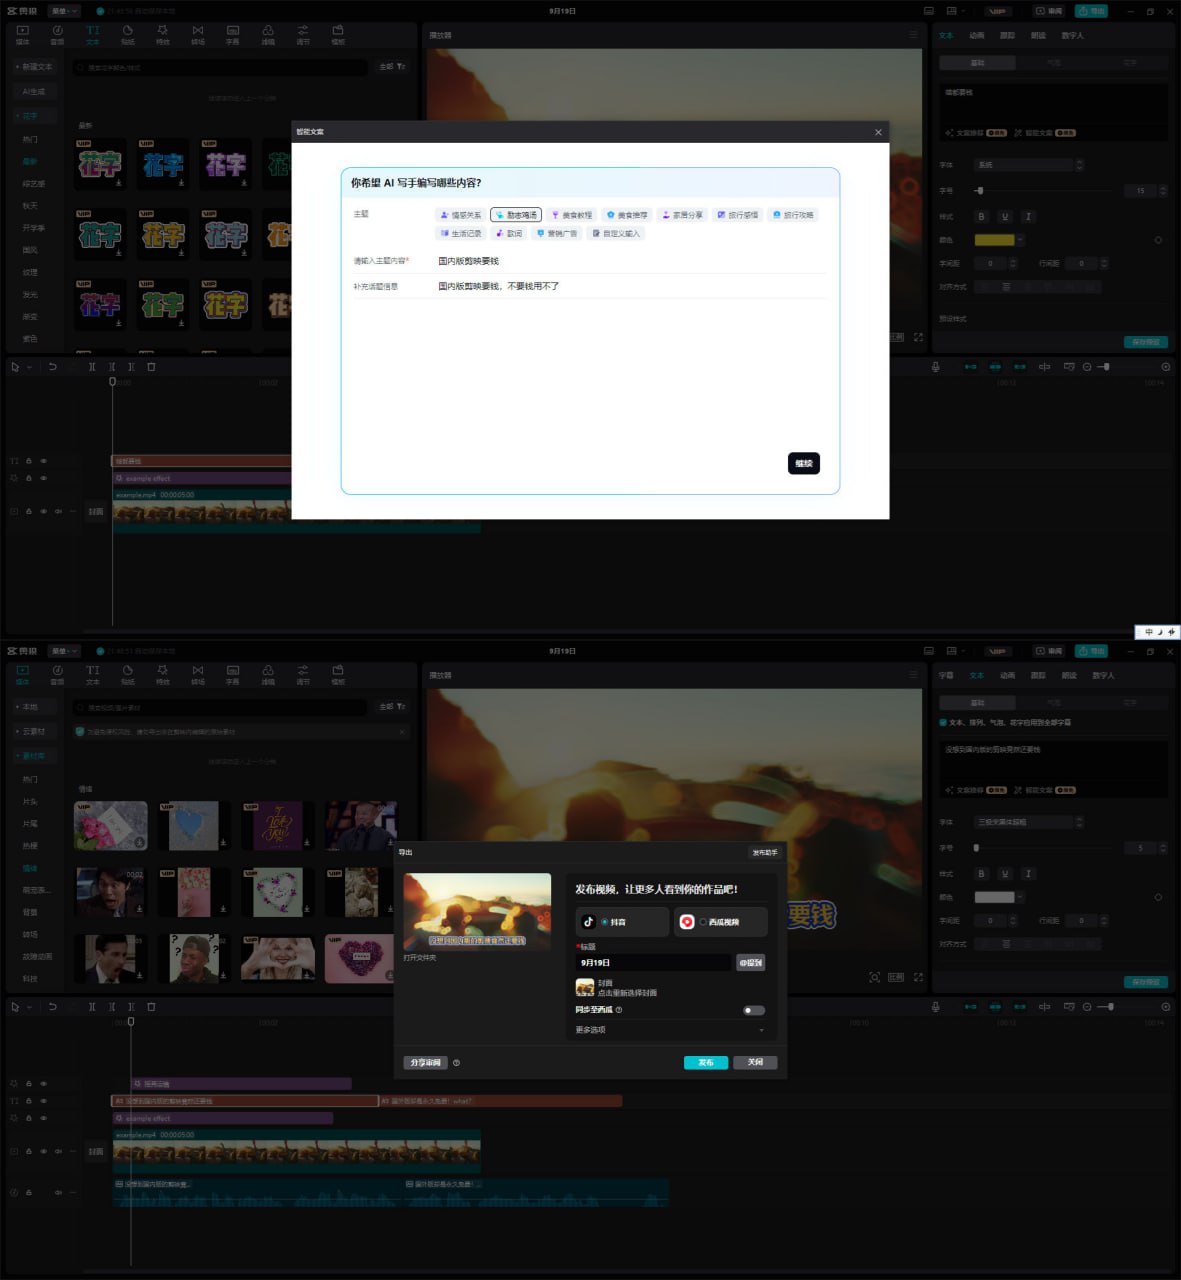1181x1280 pixels.
Task: Enable the 同步至西瓜 switch
Action: 754,1010
